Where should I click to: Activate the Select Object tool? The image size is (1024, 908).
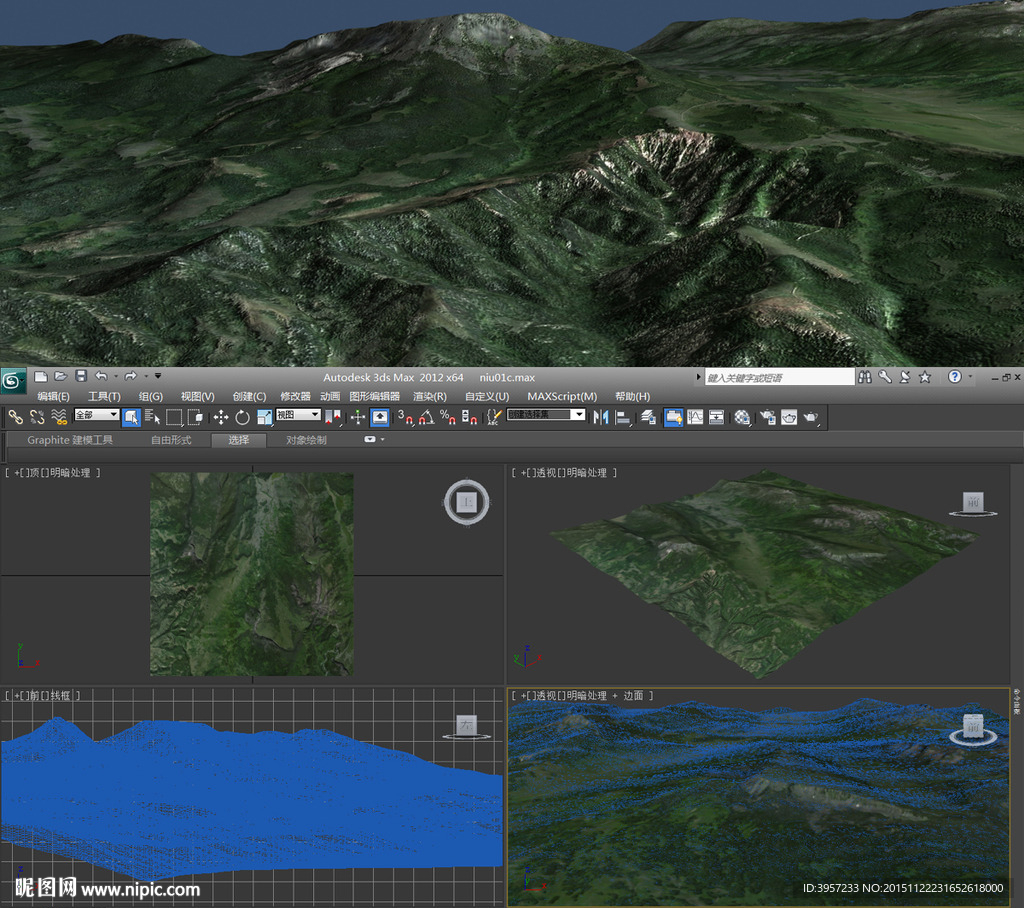pyautogui.click(x=131, y=417)
